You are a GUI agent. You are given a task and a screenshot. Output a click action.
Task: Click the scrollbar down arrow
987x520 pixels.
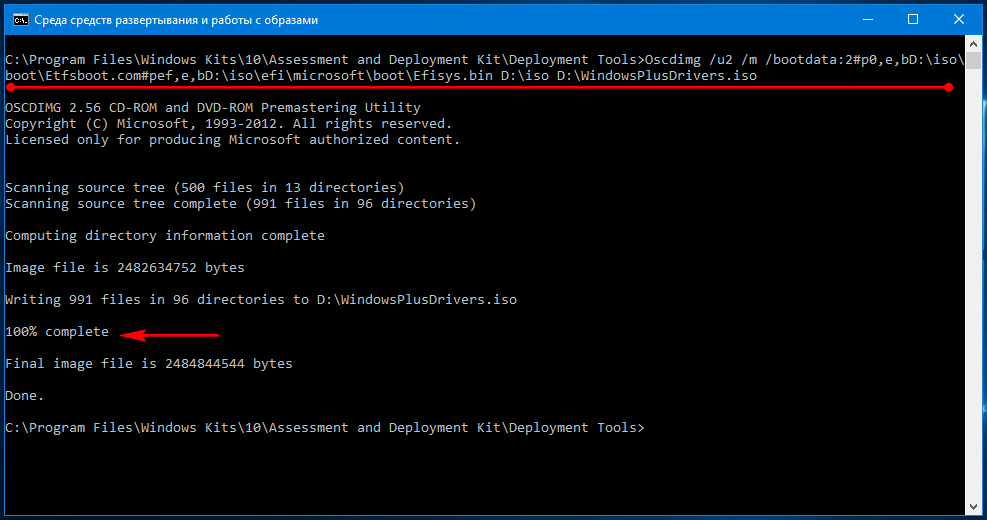[973, 507]
